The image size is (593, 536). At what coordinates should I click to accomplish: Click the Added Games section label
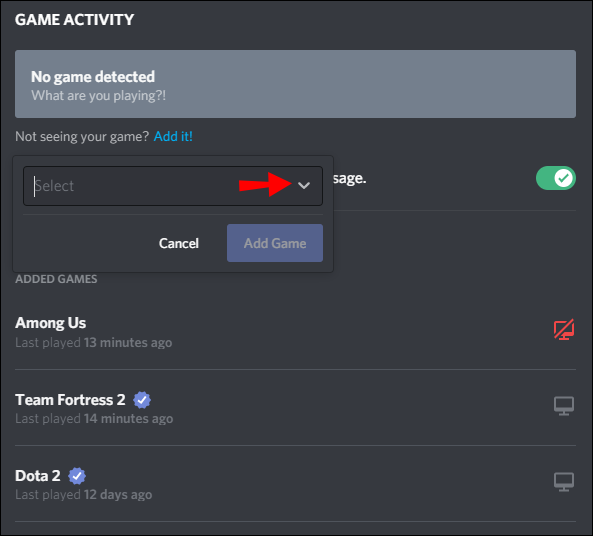pyautogui.click(x=56, y=279)
